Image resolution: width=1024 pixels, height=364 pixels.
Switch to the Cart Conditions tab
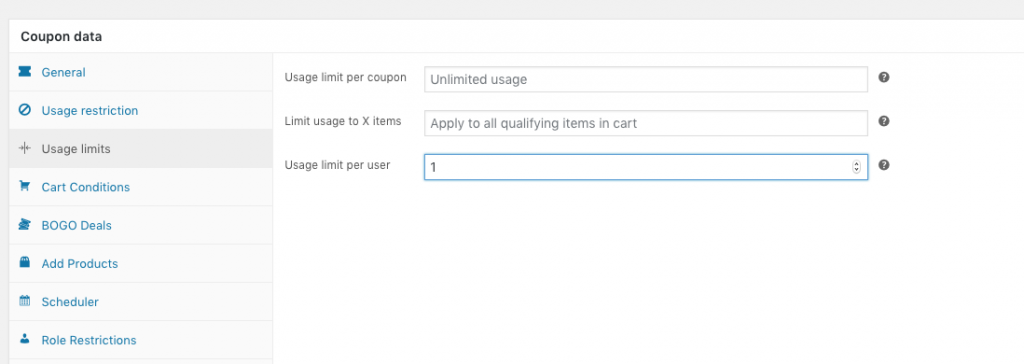140,187
